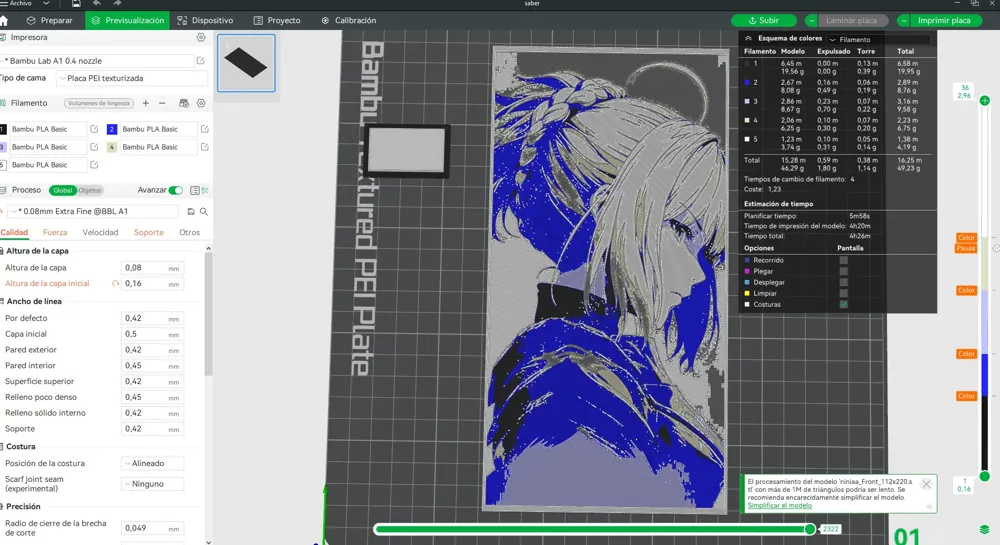This screenshot has height=545, width=1000.
Task: Click the green horizontal move slider handle
Action: [810, 529]
